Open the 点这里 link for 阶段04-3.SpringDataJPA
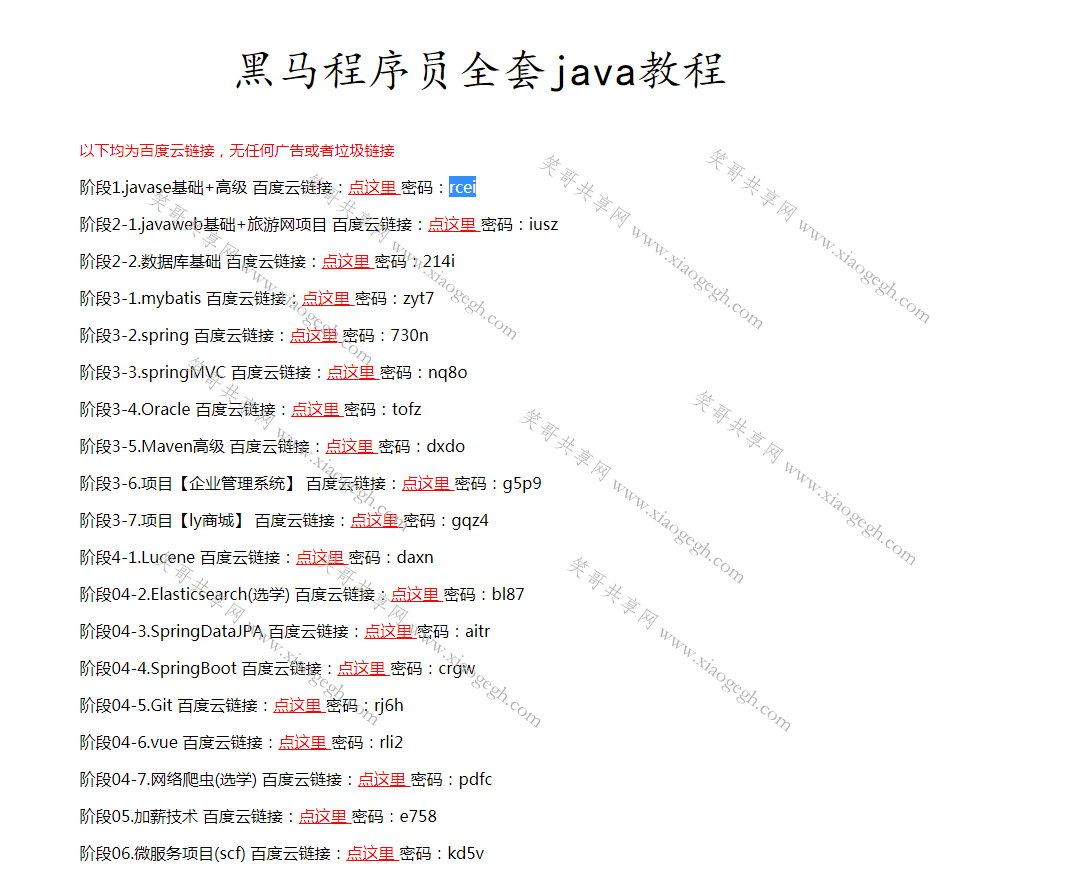 click(x=388, y=631)
